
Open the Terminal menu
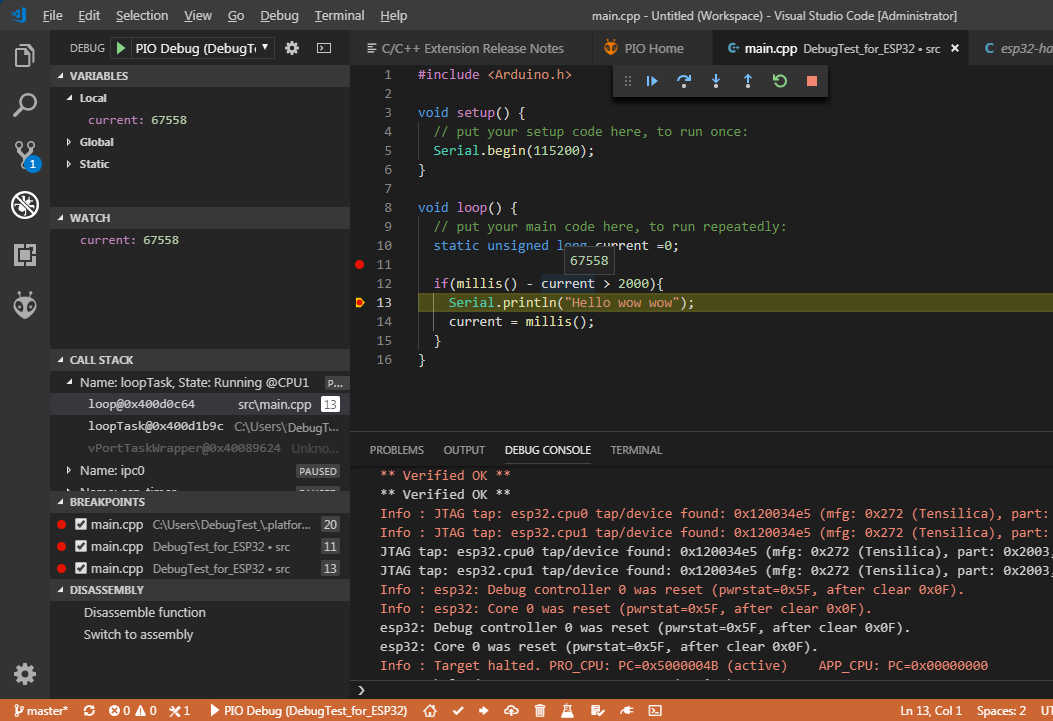[339, 16]
